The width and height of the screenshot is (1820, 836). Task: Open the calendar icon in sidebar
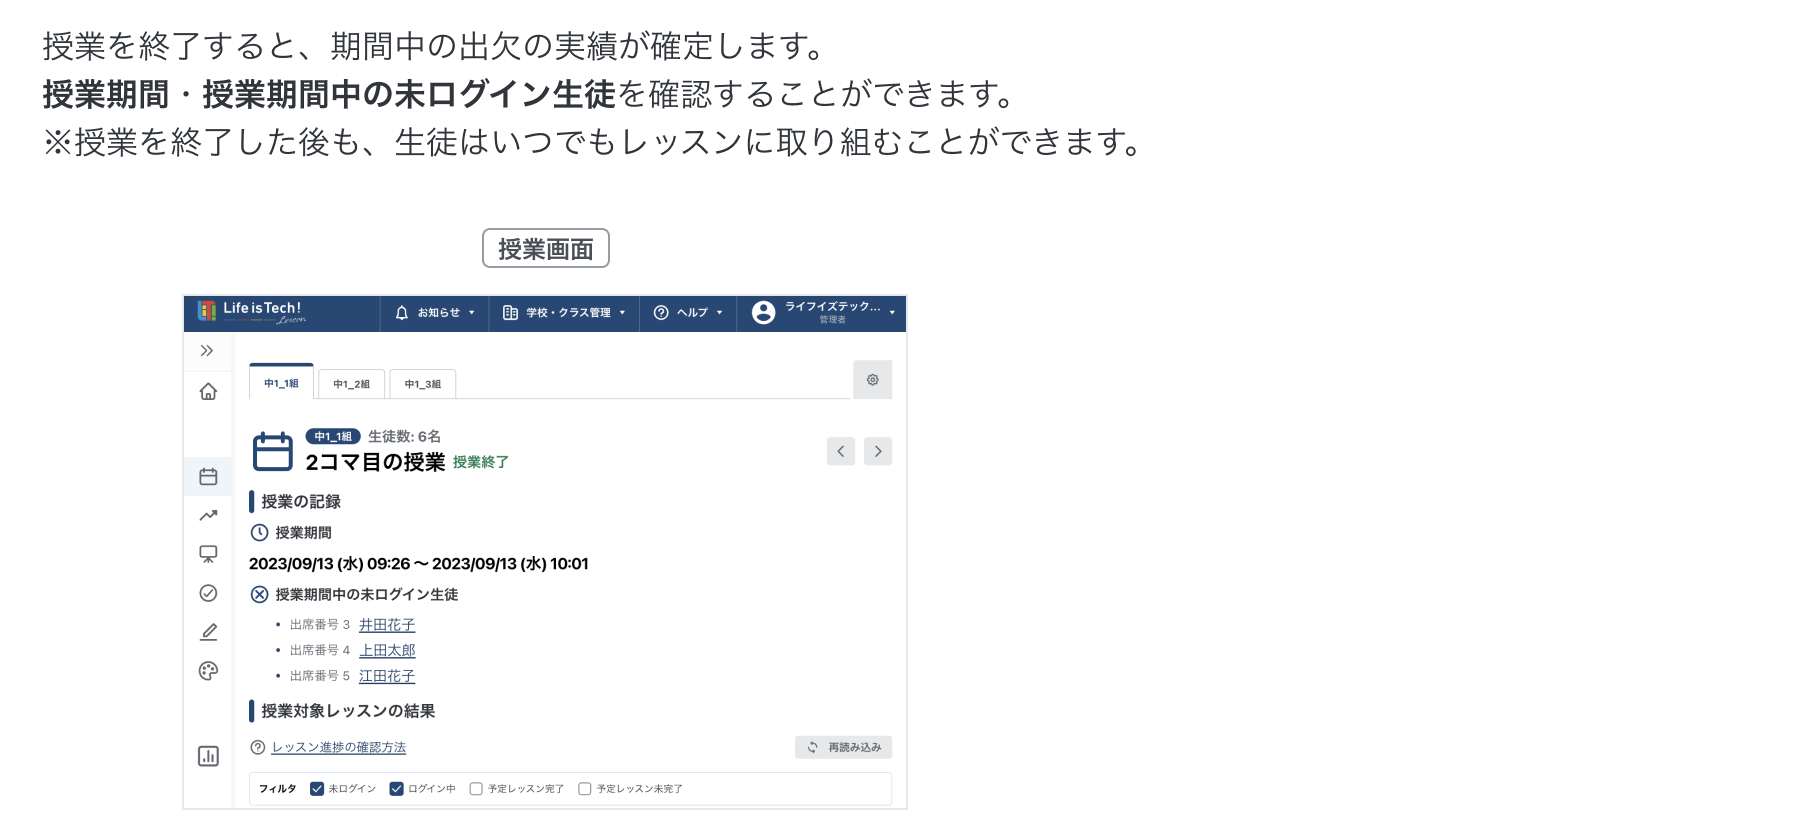click(208, 477)
